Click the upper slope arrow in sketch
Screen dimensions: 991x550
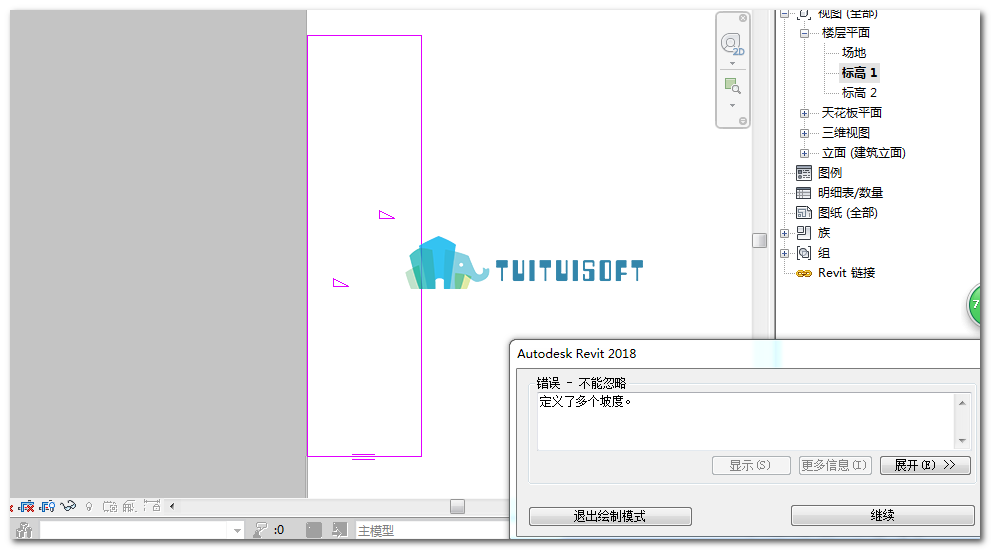(x=386, y=215)
